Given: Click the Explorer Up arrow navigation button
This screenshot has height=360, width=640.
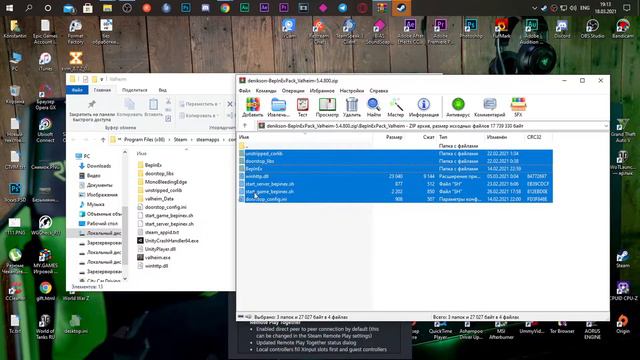Looking at the screenshot, I should tap(103, 140).
